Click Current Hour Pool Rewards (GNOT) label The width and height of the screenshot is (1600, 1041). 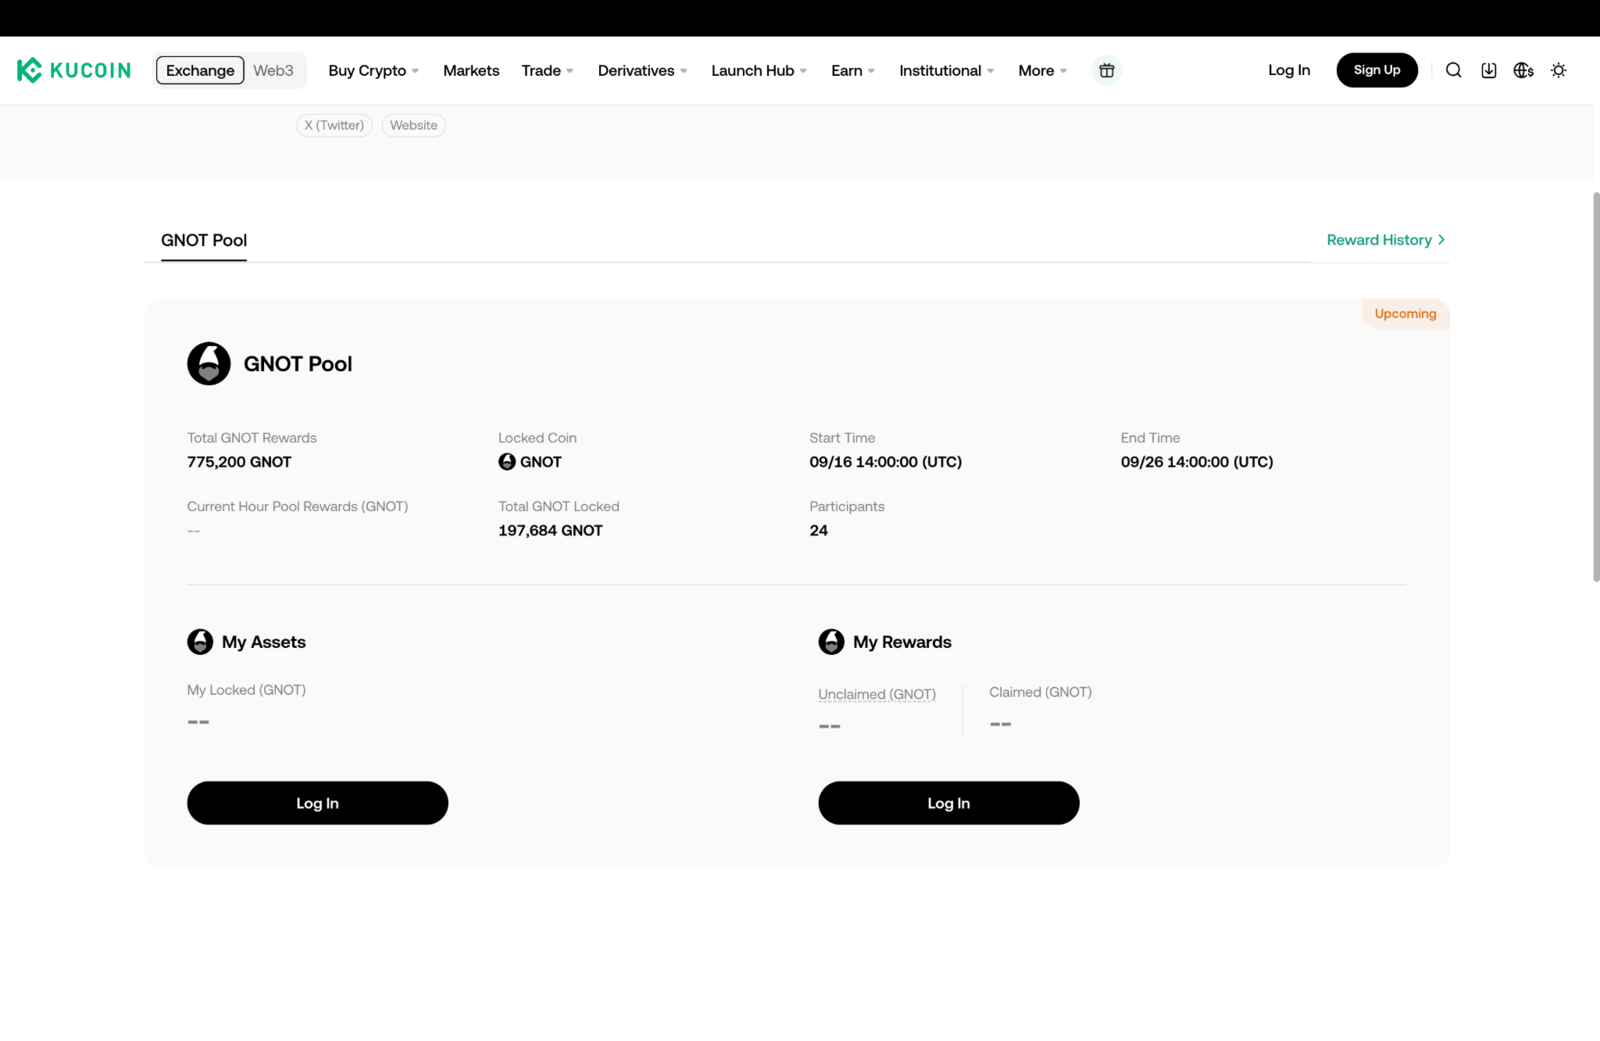point(297,507)
